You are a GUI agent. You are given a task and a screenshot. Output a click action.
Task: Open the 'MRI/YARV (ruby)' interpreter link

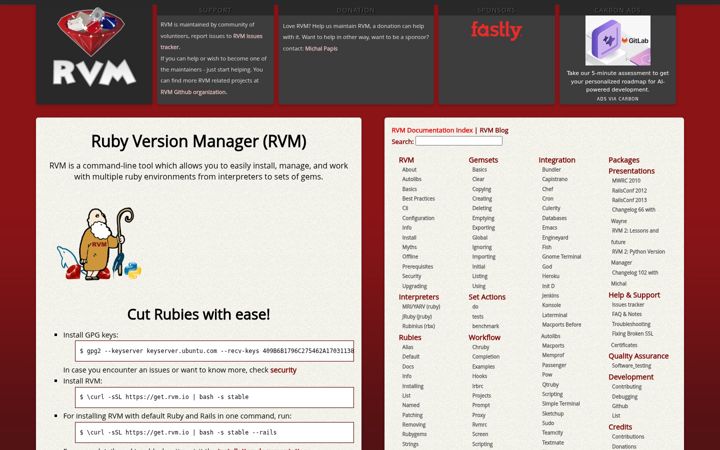[421, 307]
